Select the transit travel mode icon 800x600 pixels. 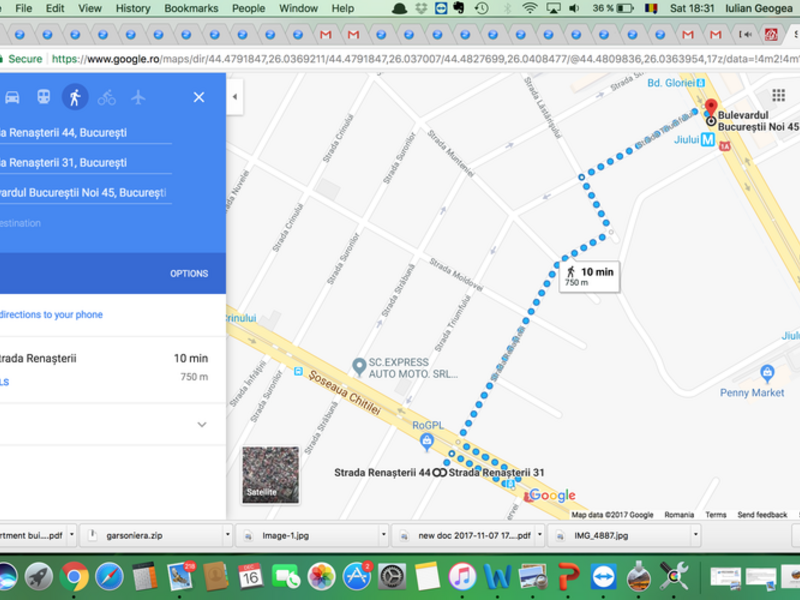coord(43,97)
